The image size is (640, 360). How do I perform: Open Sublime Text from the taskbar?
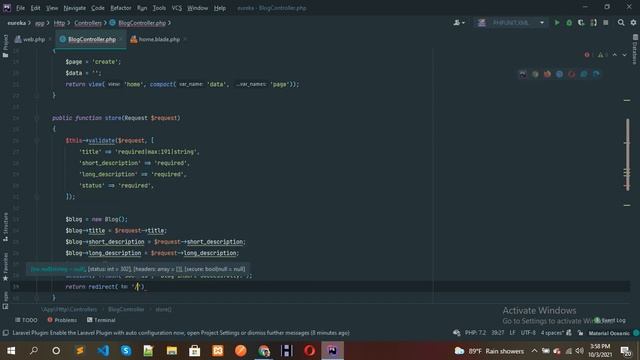pos(80,351)
